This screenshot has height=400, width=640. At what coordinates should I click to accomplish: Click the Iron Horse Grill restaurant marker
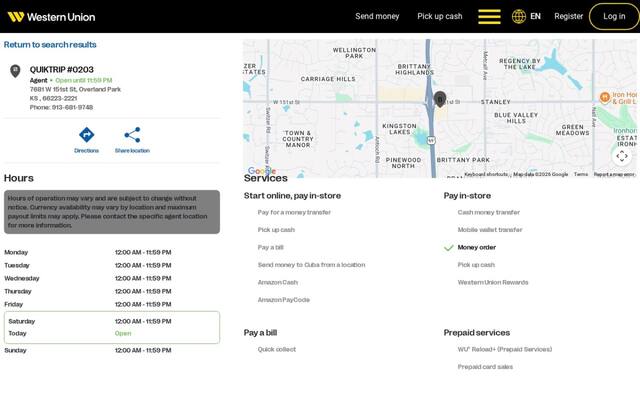pos(604,97)
